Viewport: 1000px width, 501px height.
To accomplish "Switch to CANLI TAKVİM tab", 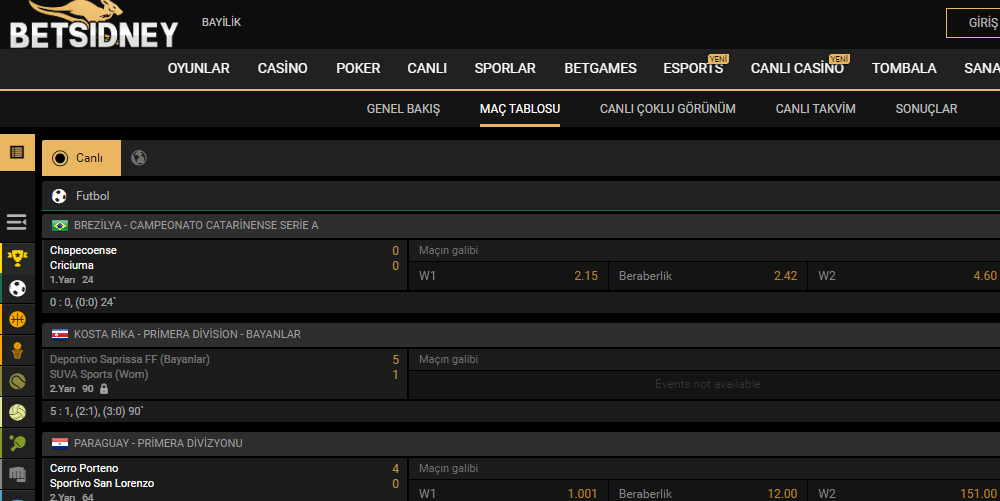I will 815,109.
